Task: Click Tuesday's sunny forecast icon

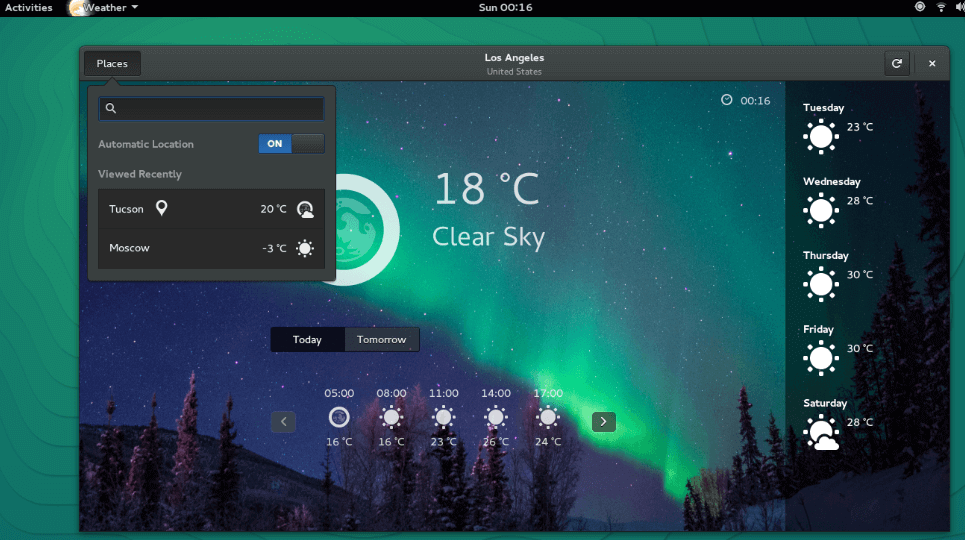Action: point(821,136)
